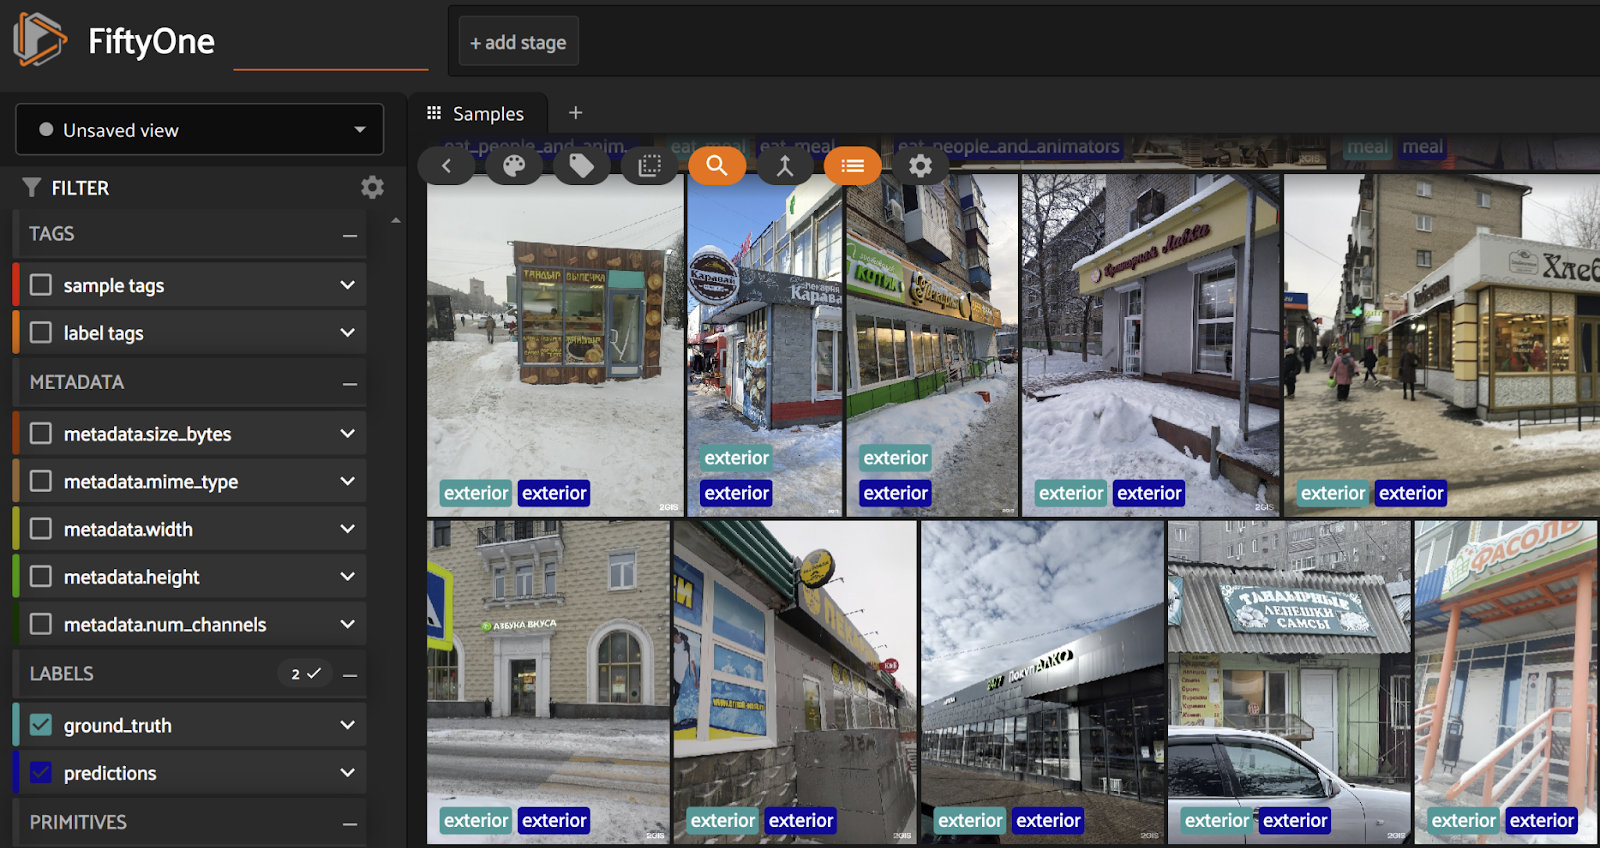Toggle the orange list view button

click(x=852, y=166)
